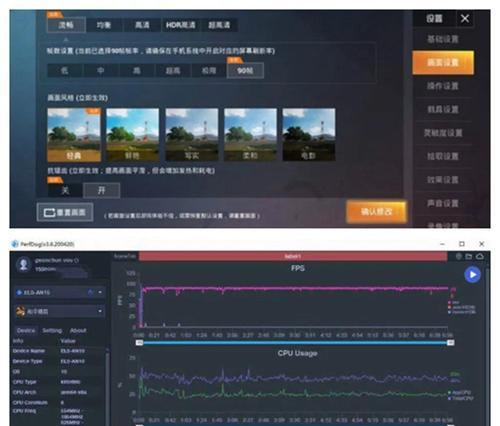The width and height of the screenshot is (500, 426).
Task: Click the arrow on the device selector
Action: (x=100, y=292)
